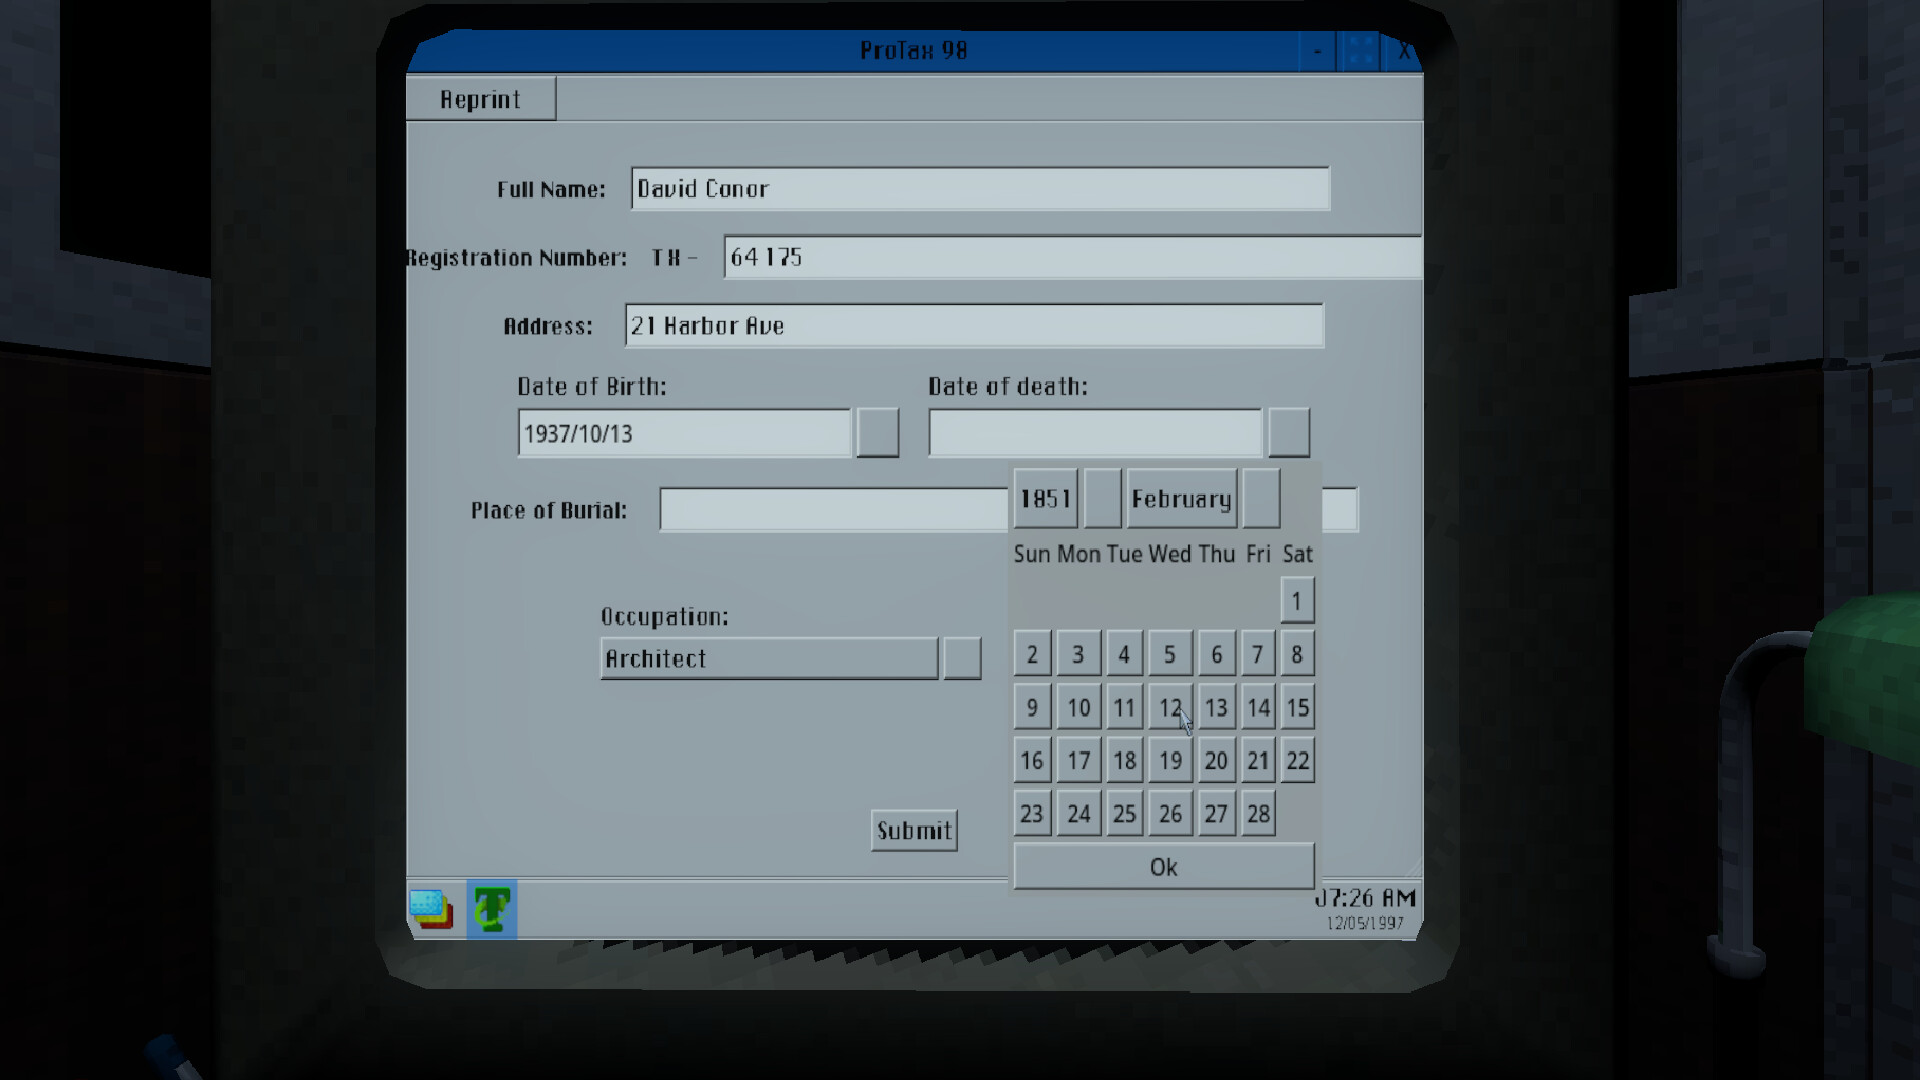1920x1080 pixels.
Task: Open the calendar picker beside Date of Birth
Action: coord(877,431)
